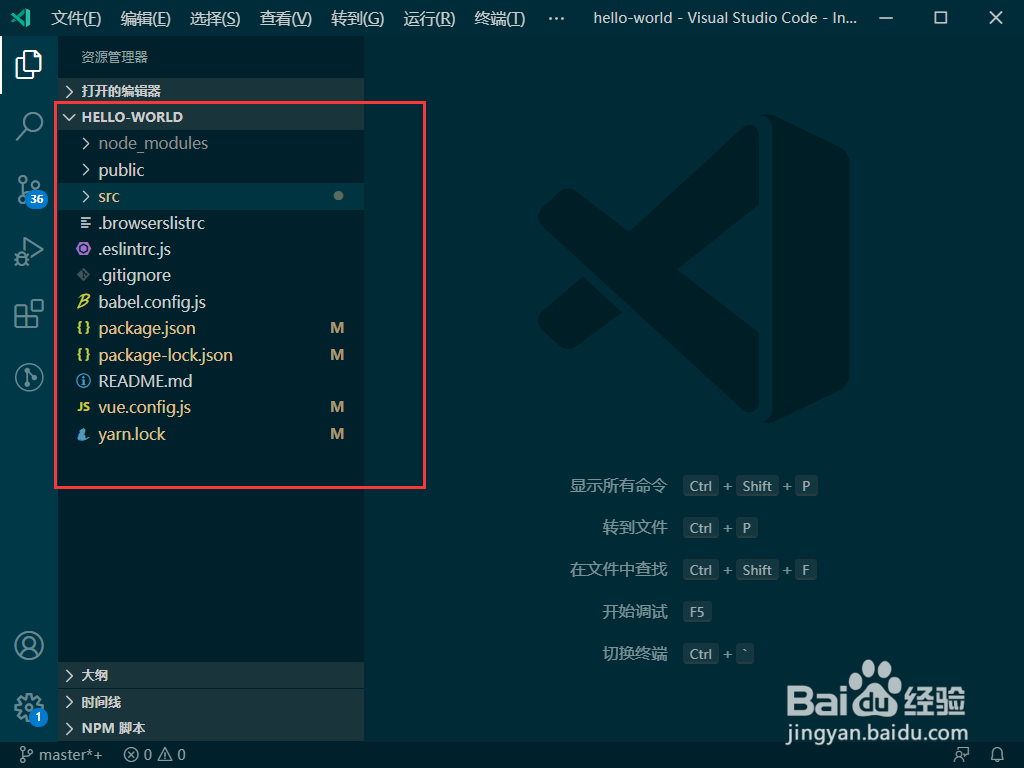Open the 查看(V) menu
Viewport: 1024px width, 768px height.
pyautogui.click(x=285, y=18)
